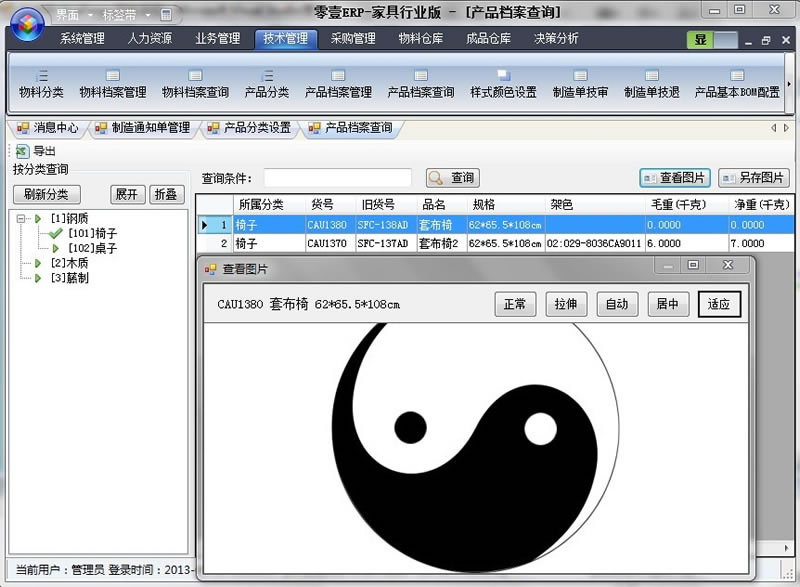Open the 业务管理 menu
Screen dimensions: 800x587
218,38
